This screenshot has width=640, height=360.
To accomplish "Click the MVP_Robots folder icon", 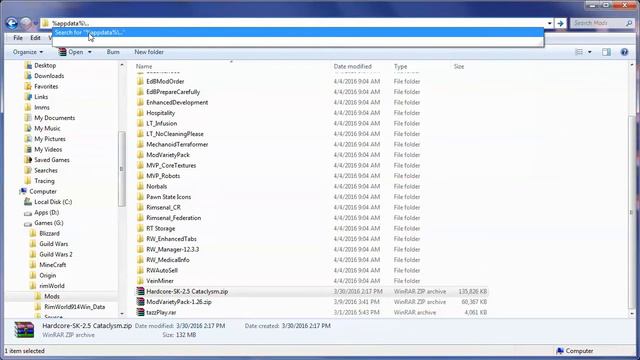I will click(x=140, y=176).
